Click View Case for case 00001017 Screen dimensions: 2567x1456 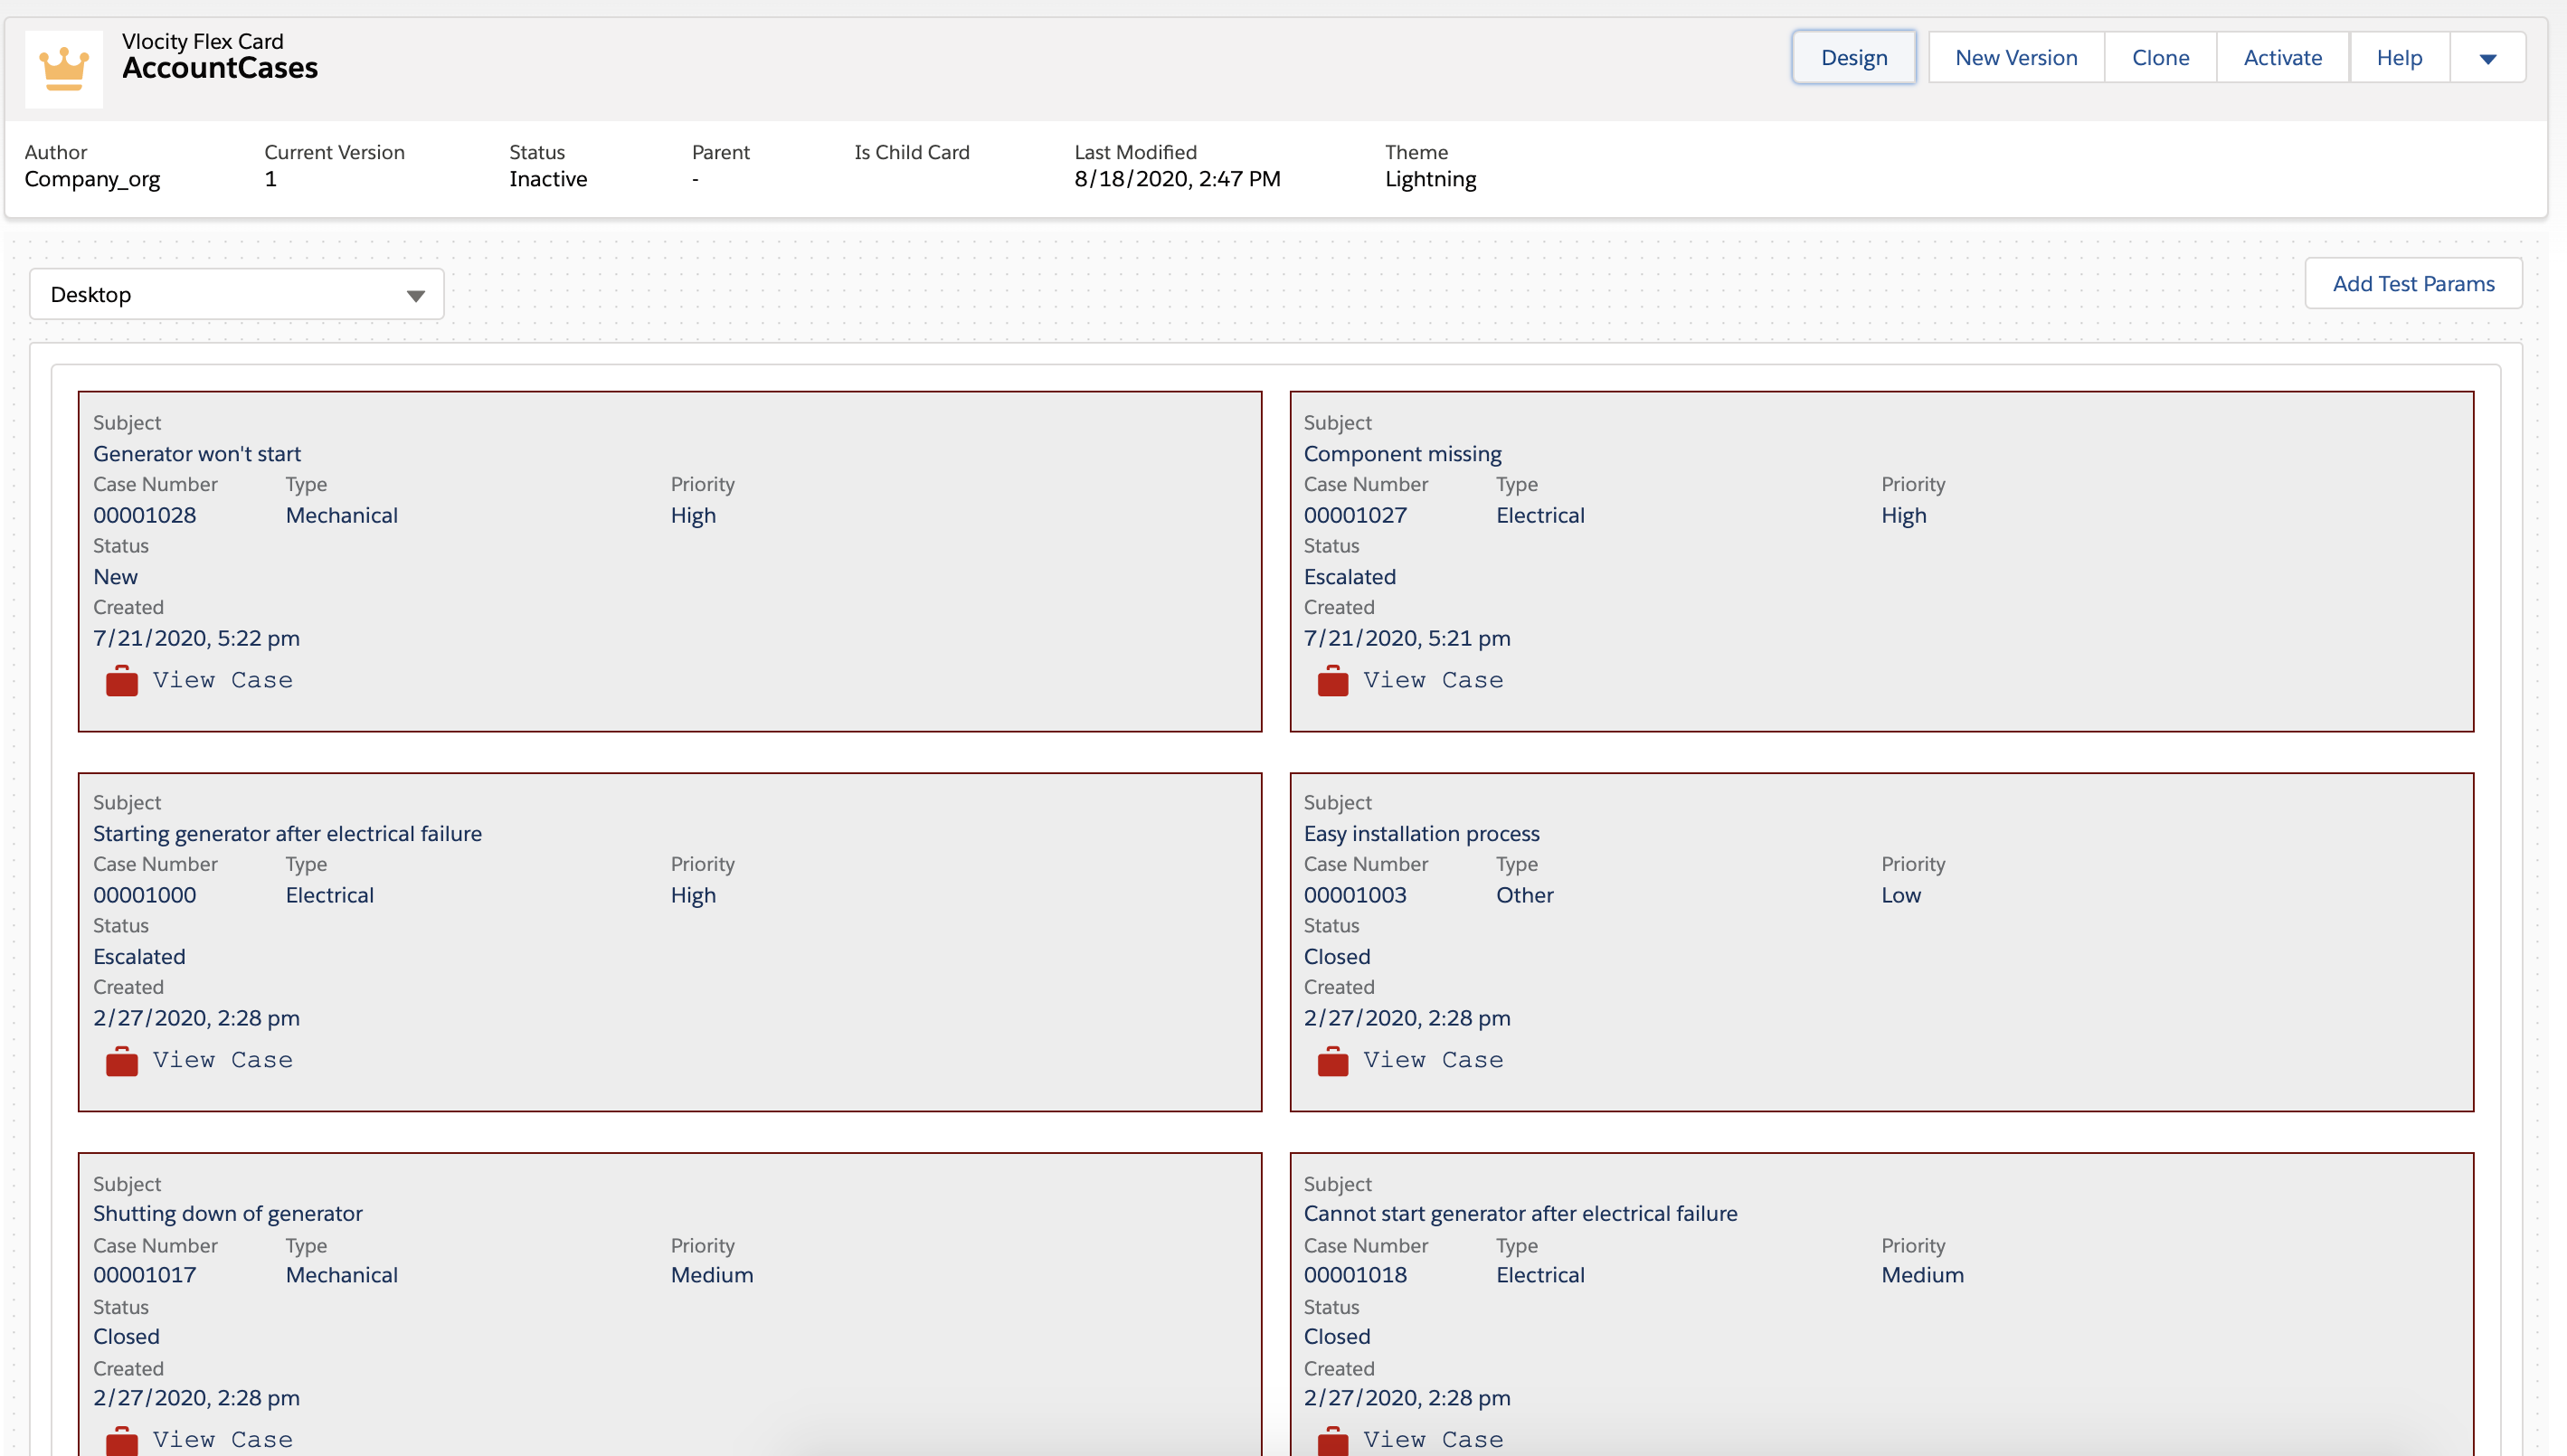(x=222, y=1440)
